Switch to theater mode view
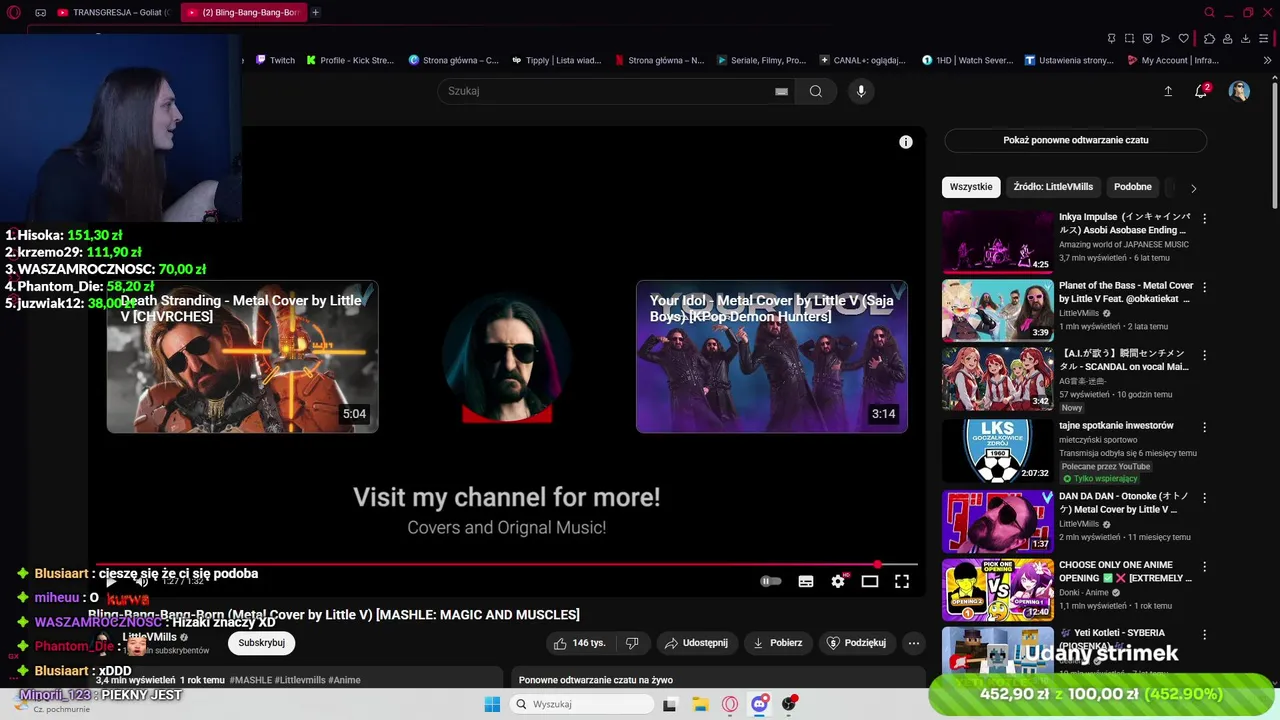Screen dimensions: 1280x720 coord(870,581)
